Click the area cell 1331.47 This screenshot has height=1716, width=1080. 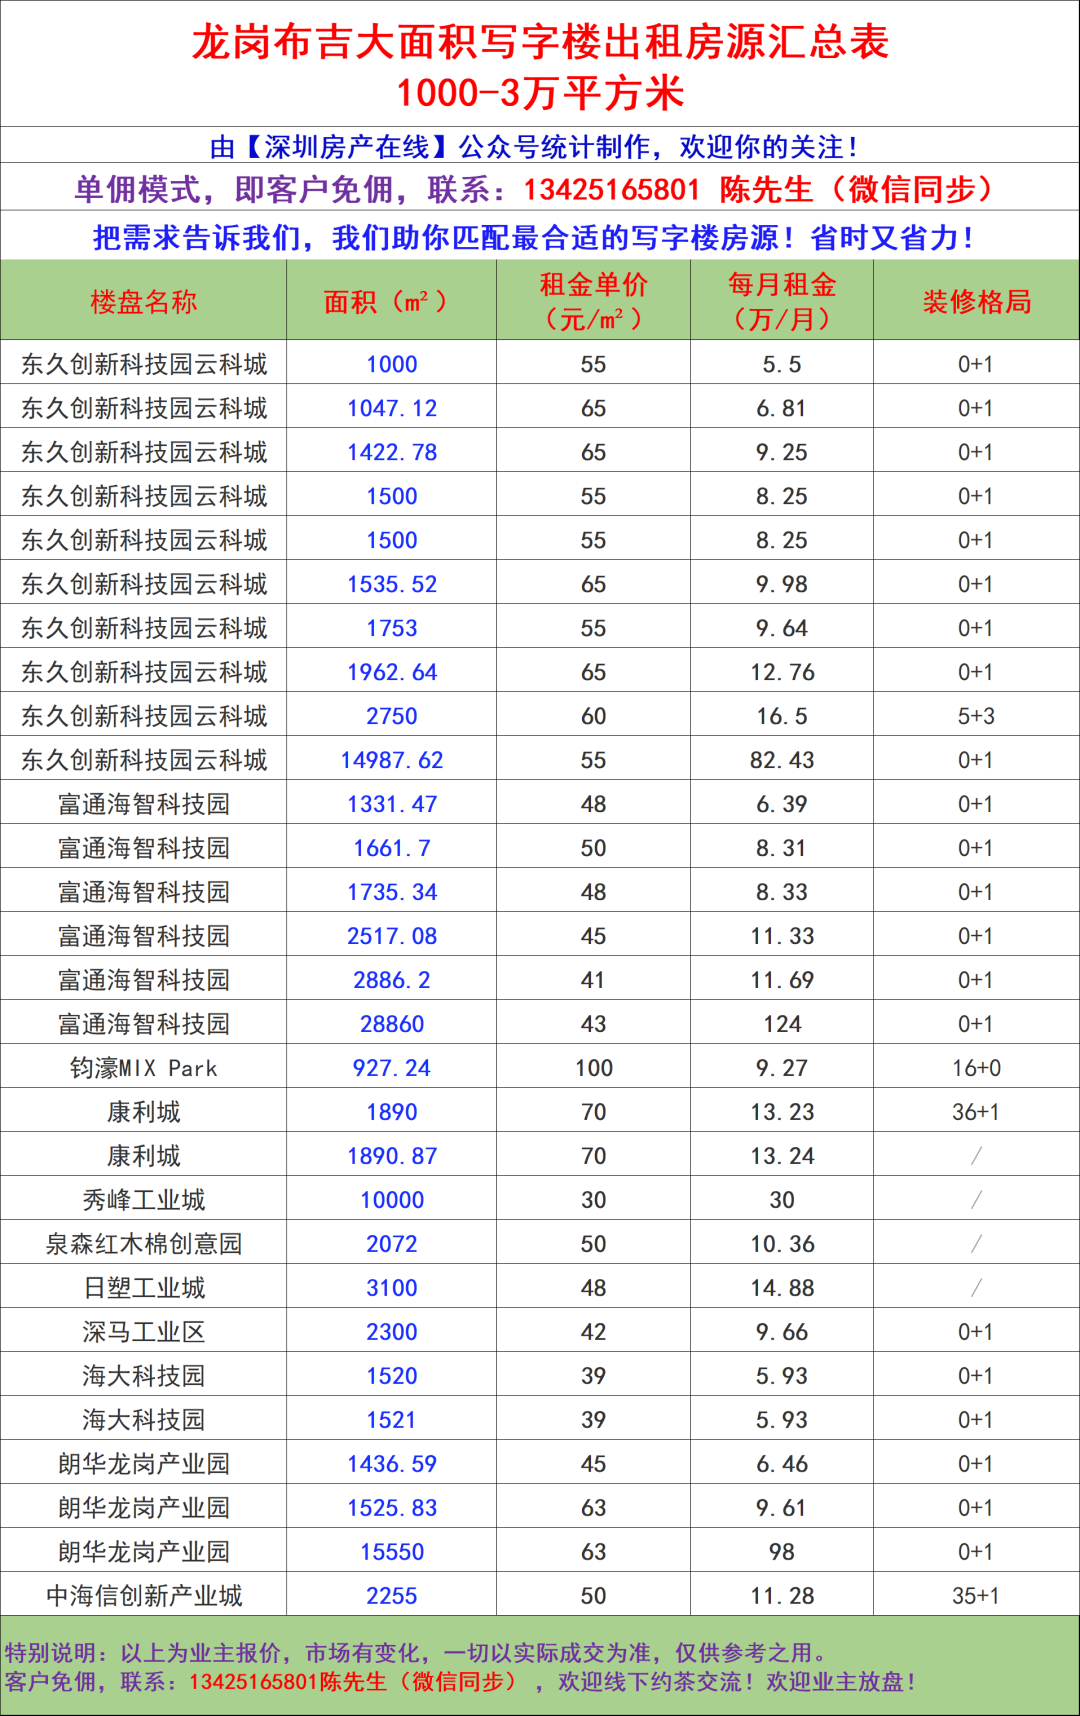click(x=392, y=804)
